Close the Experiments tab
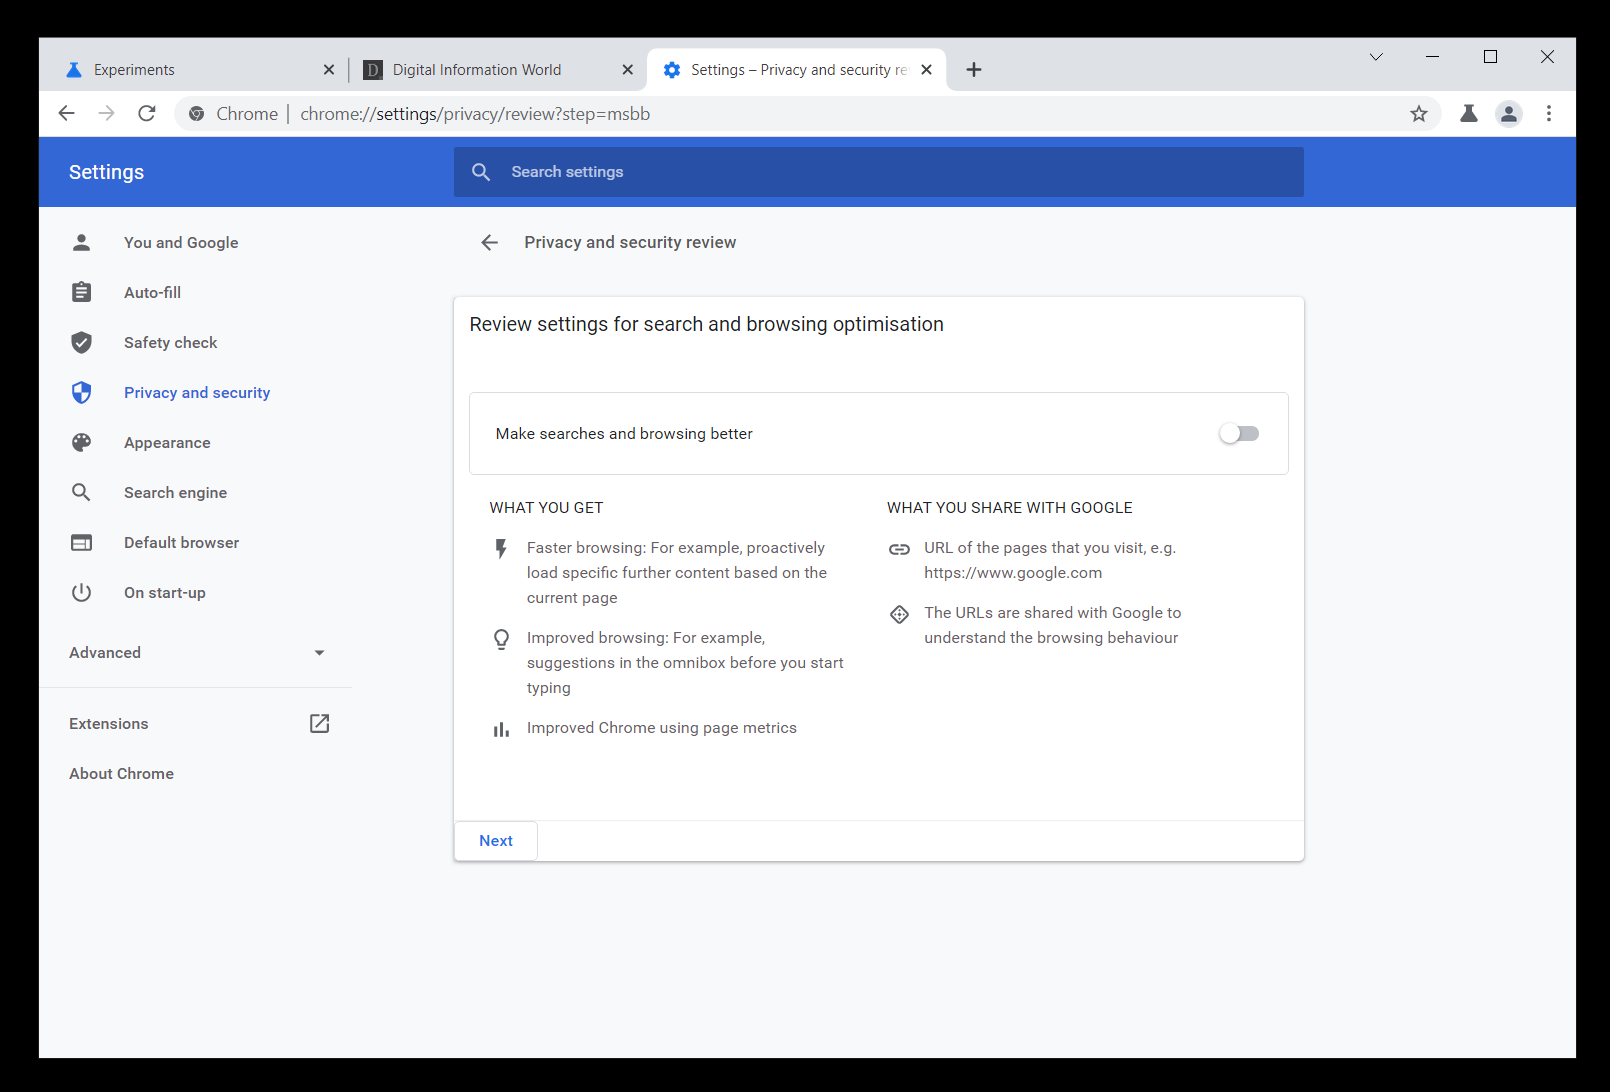This screenshot has width=1610, height=1092. coord(328,70)
